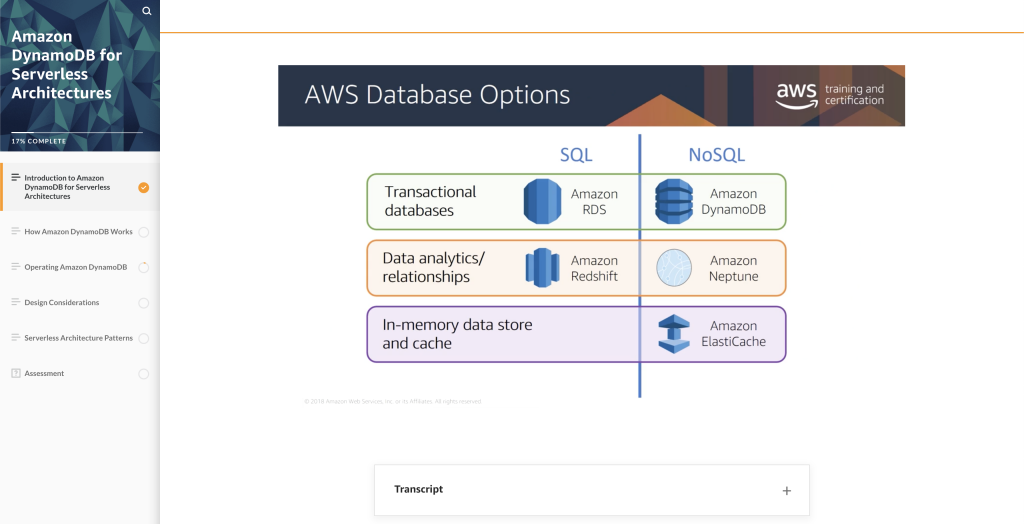Click status circle beside Design Considerations
1024x524 pixels.
144,303
